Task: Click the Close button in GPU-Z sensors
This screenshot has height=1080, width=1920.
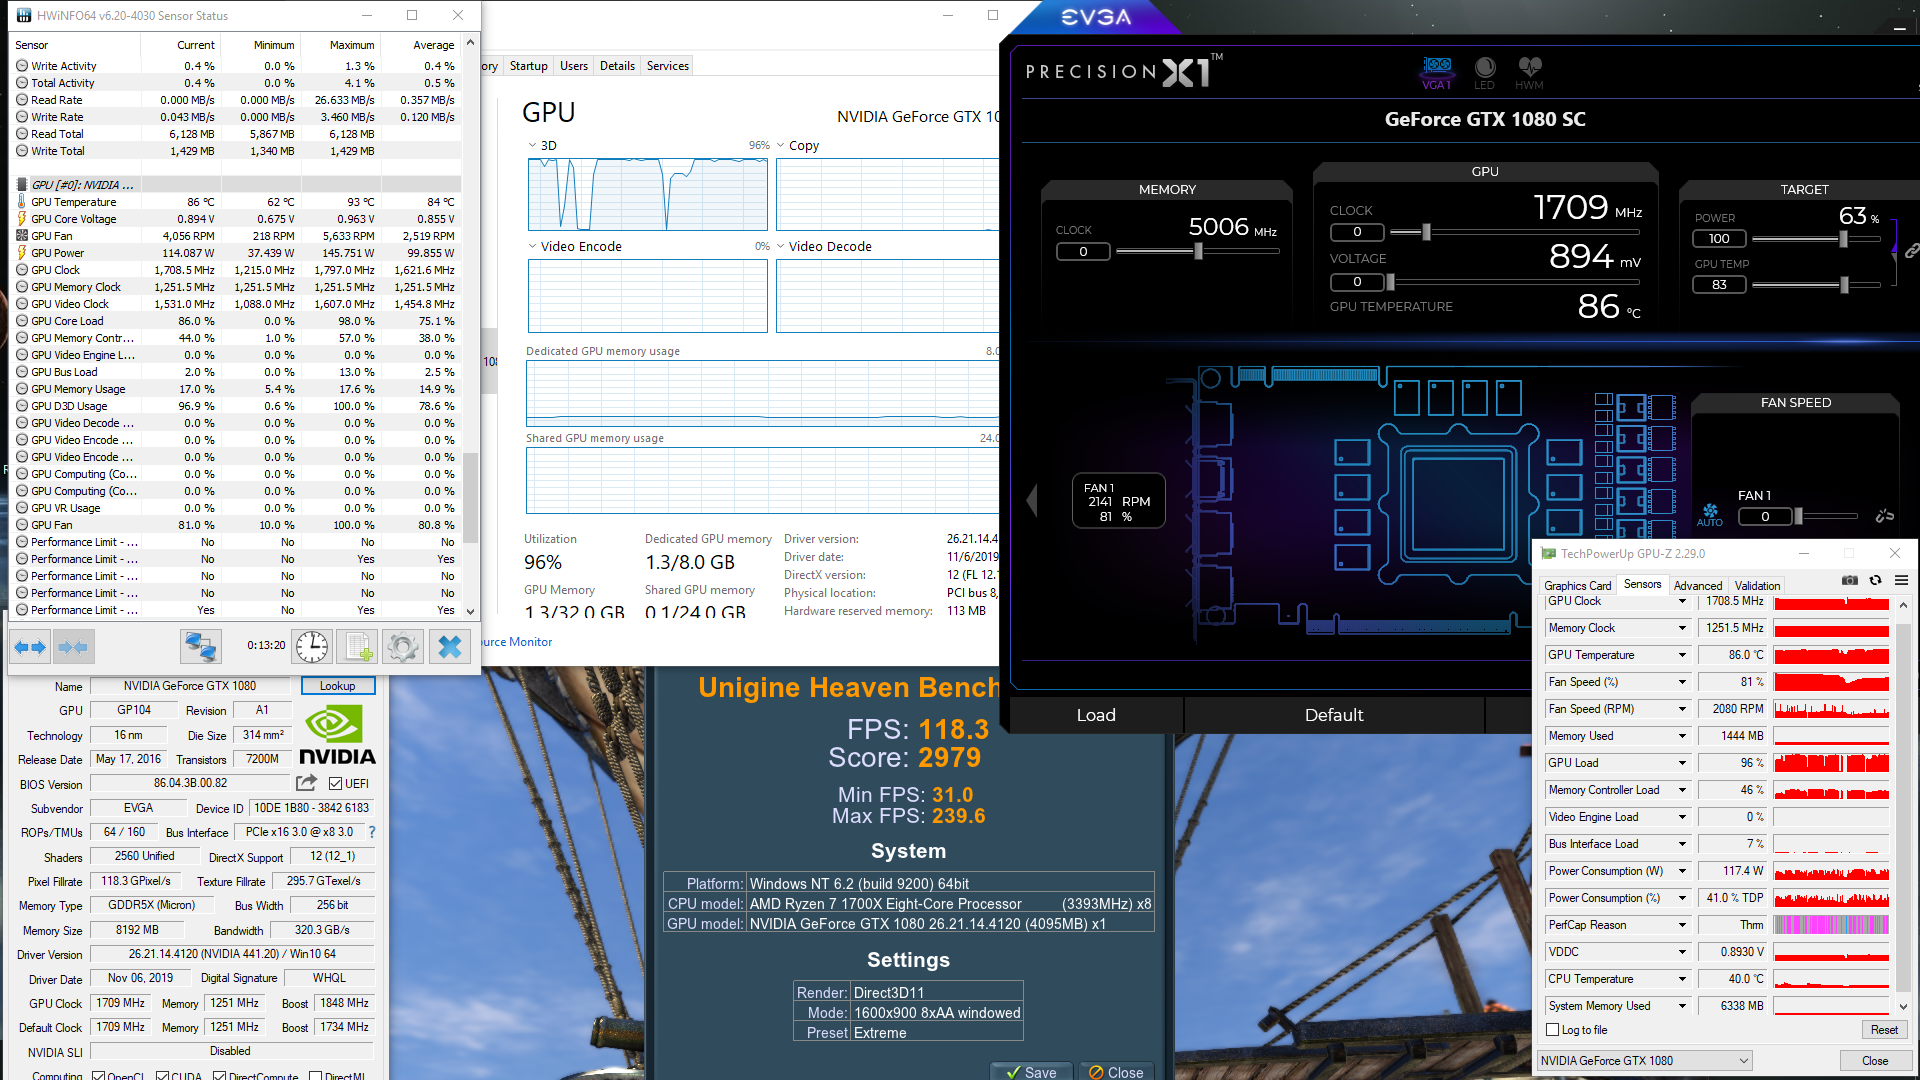Action: click(1875, 1061)
